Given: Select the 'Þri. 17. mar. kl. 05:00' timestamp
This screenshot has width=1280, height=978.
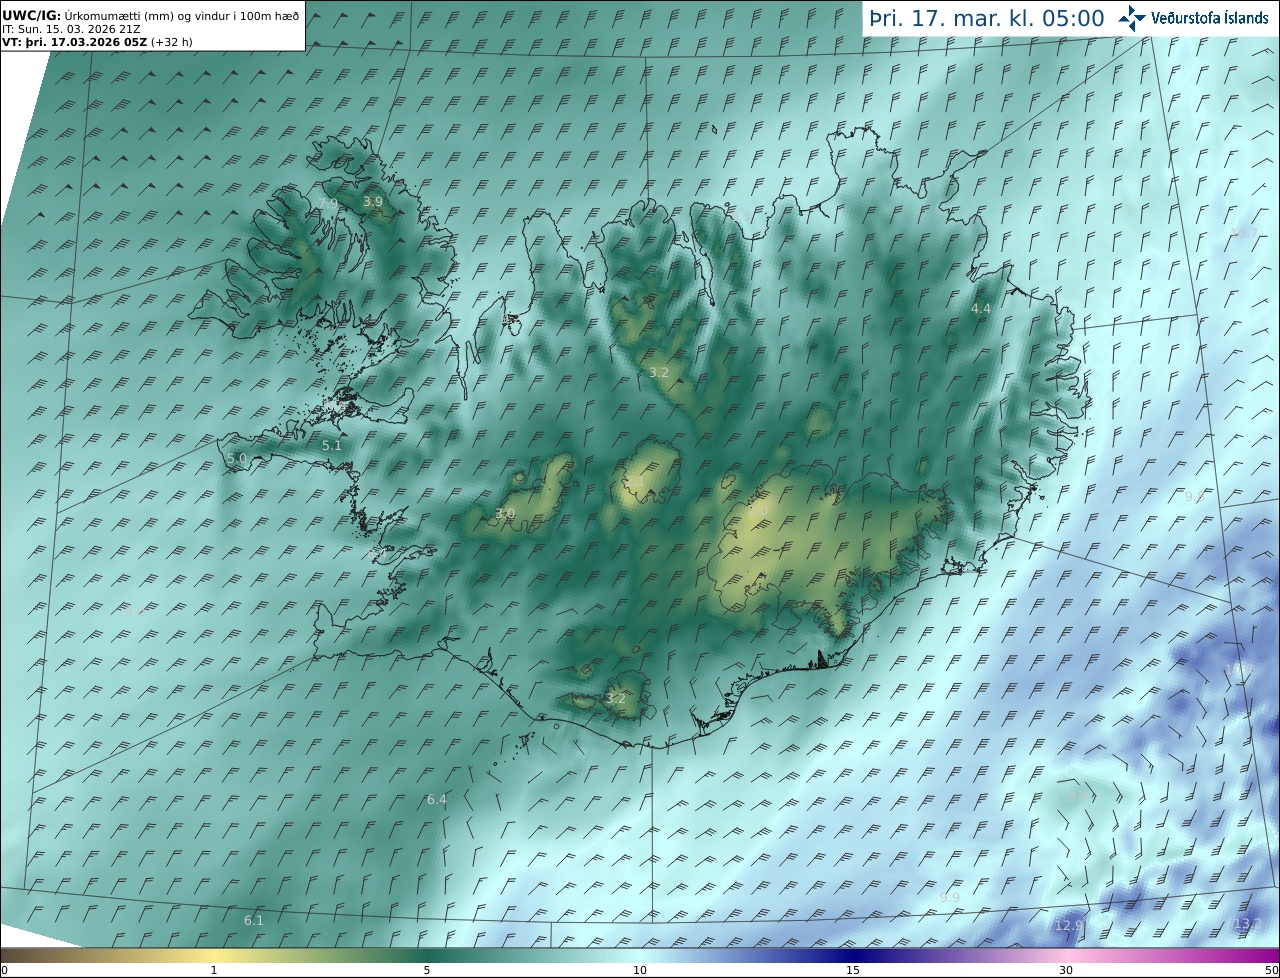Looking at the screenshot, I should [986, 18].
